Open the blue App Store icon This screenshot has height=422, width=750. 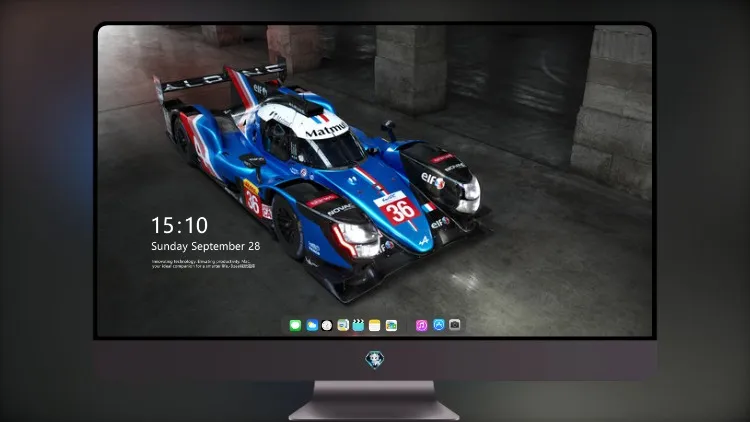[x=439, y=325]
